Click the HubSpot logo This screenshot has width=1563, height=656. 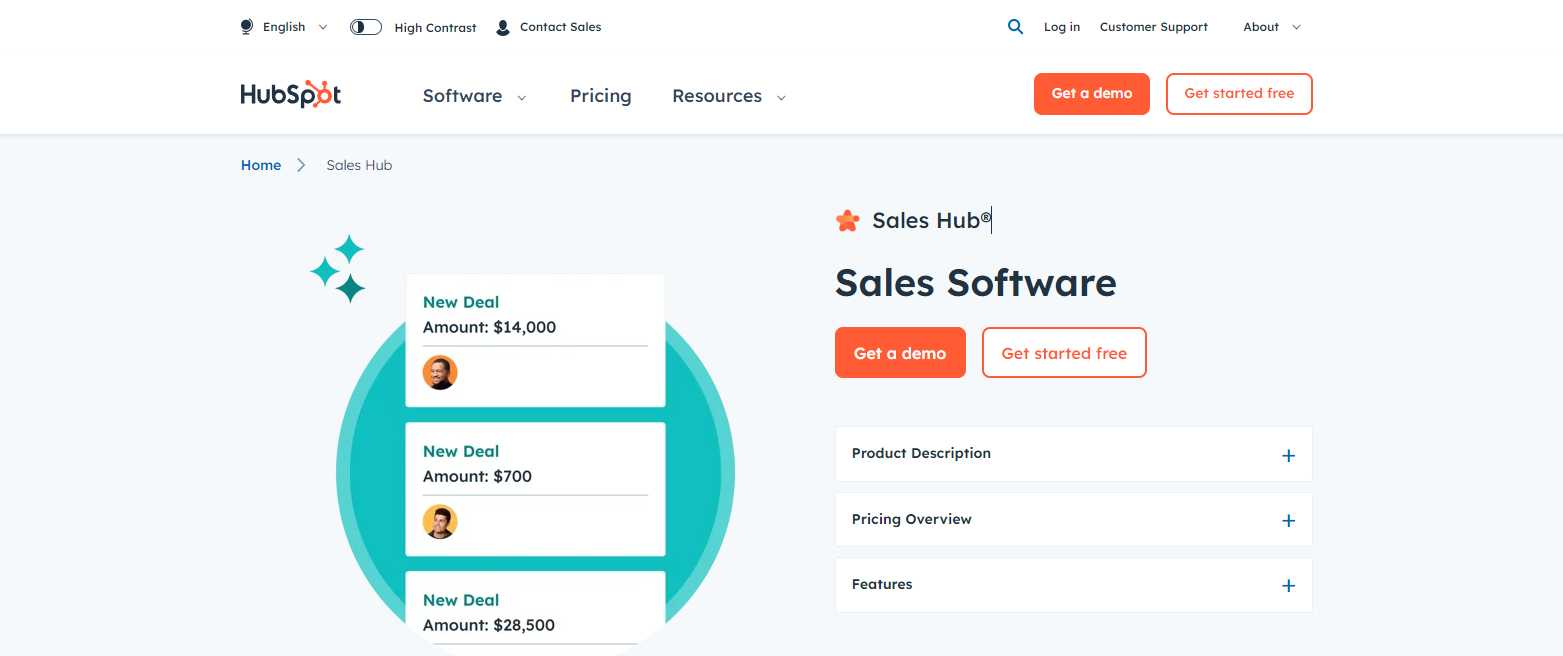[x=291, y=94]
